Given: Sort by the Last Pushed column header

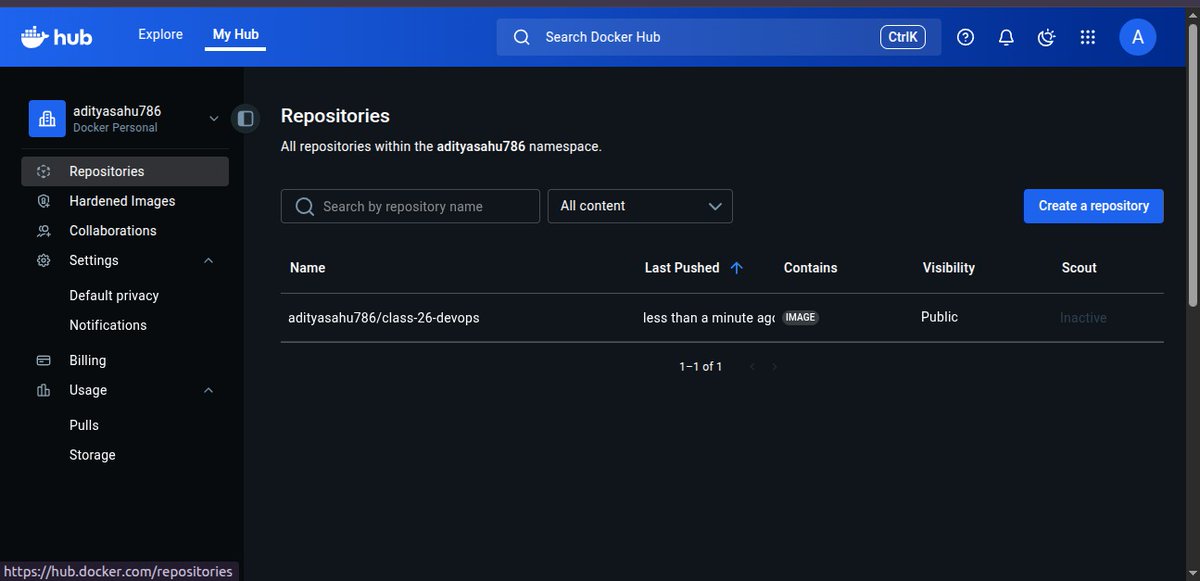Looking at the screenshot, I should [682, 268].
